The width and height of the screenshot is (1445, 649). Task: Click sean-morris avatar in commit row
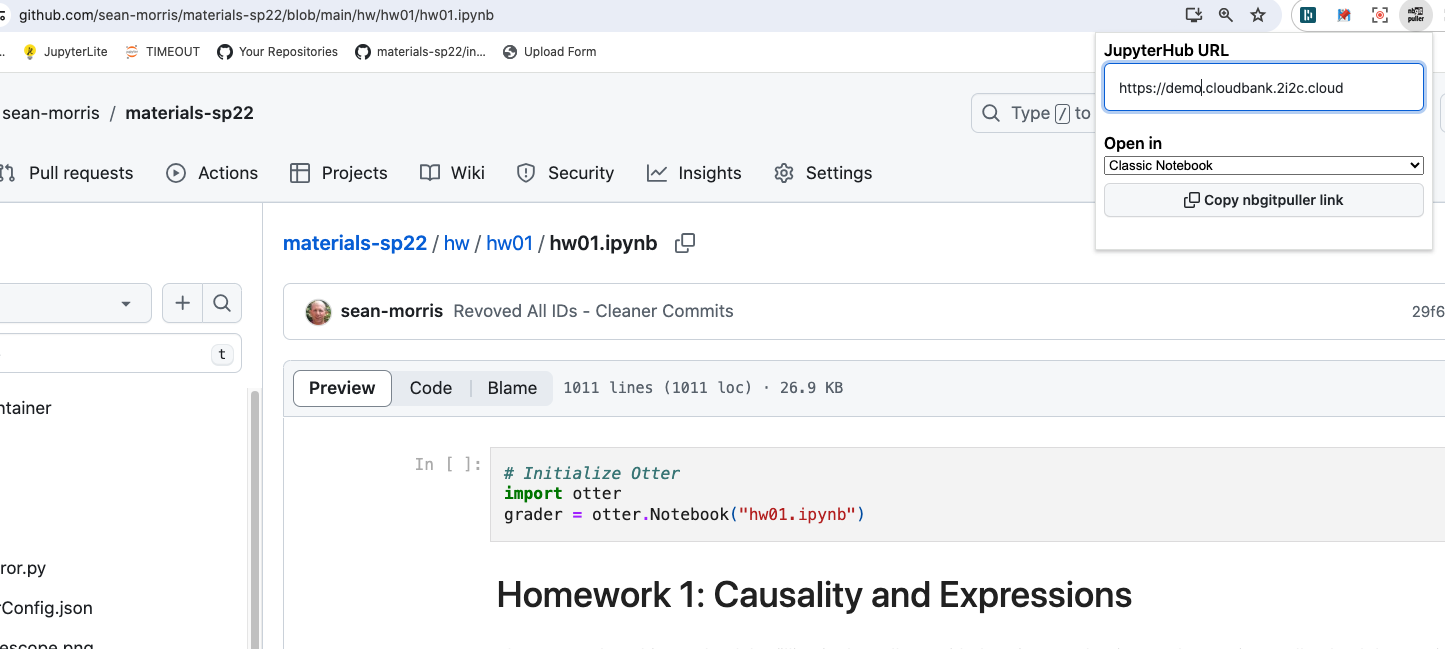318,311
